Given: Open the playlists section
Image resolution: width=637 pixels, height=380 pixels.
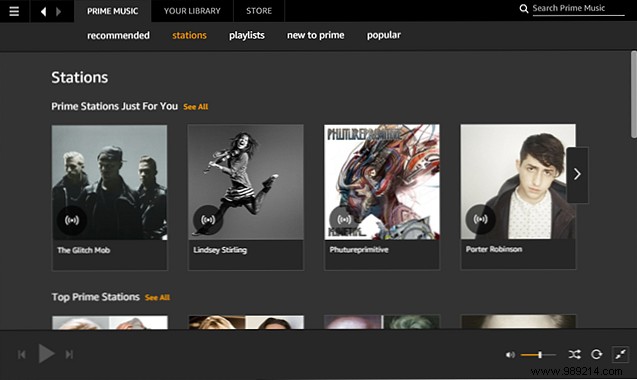Looking at the screenshot, I should pos(247,35).
